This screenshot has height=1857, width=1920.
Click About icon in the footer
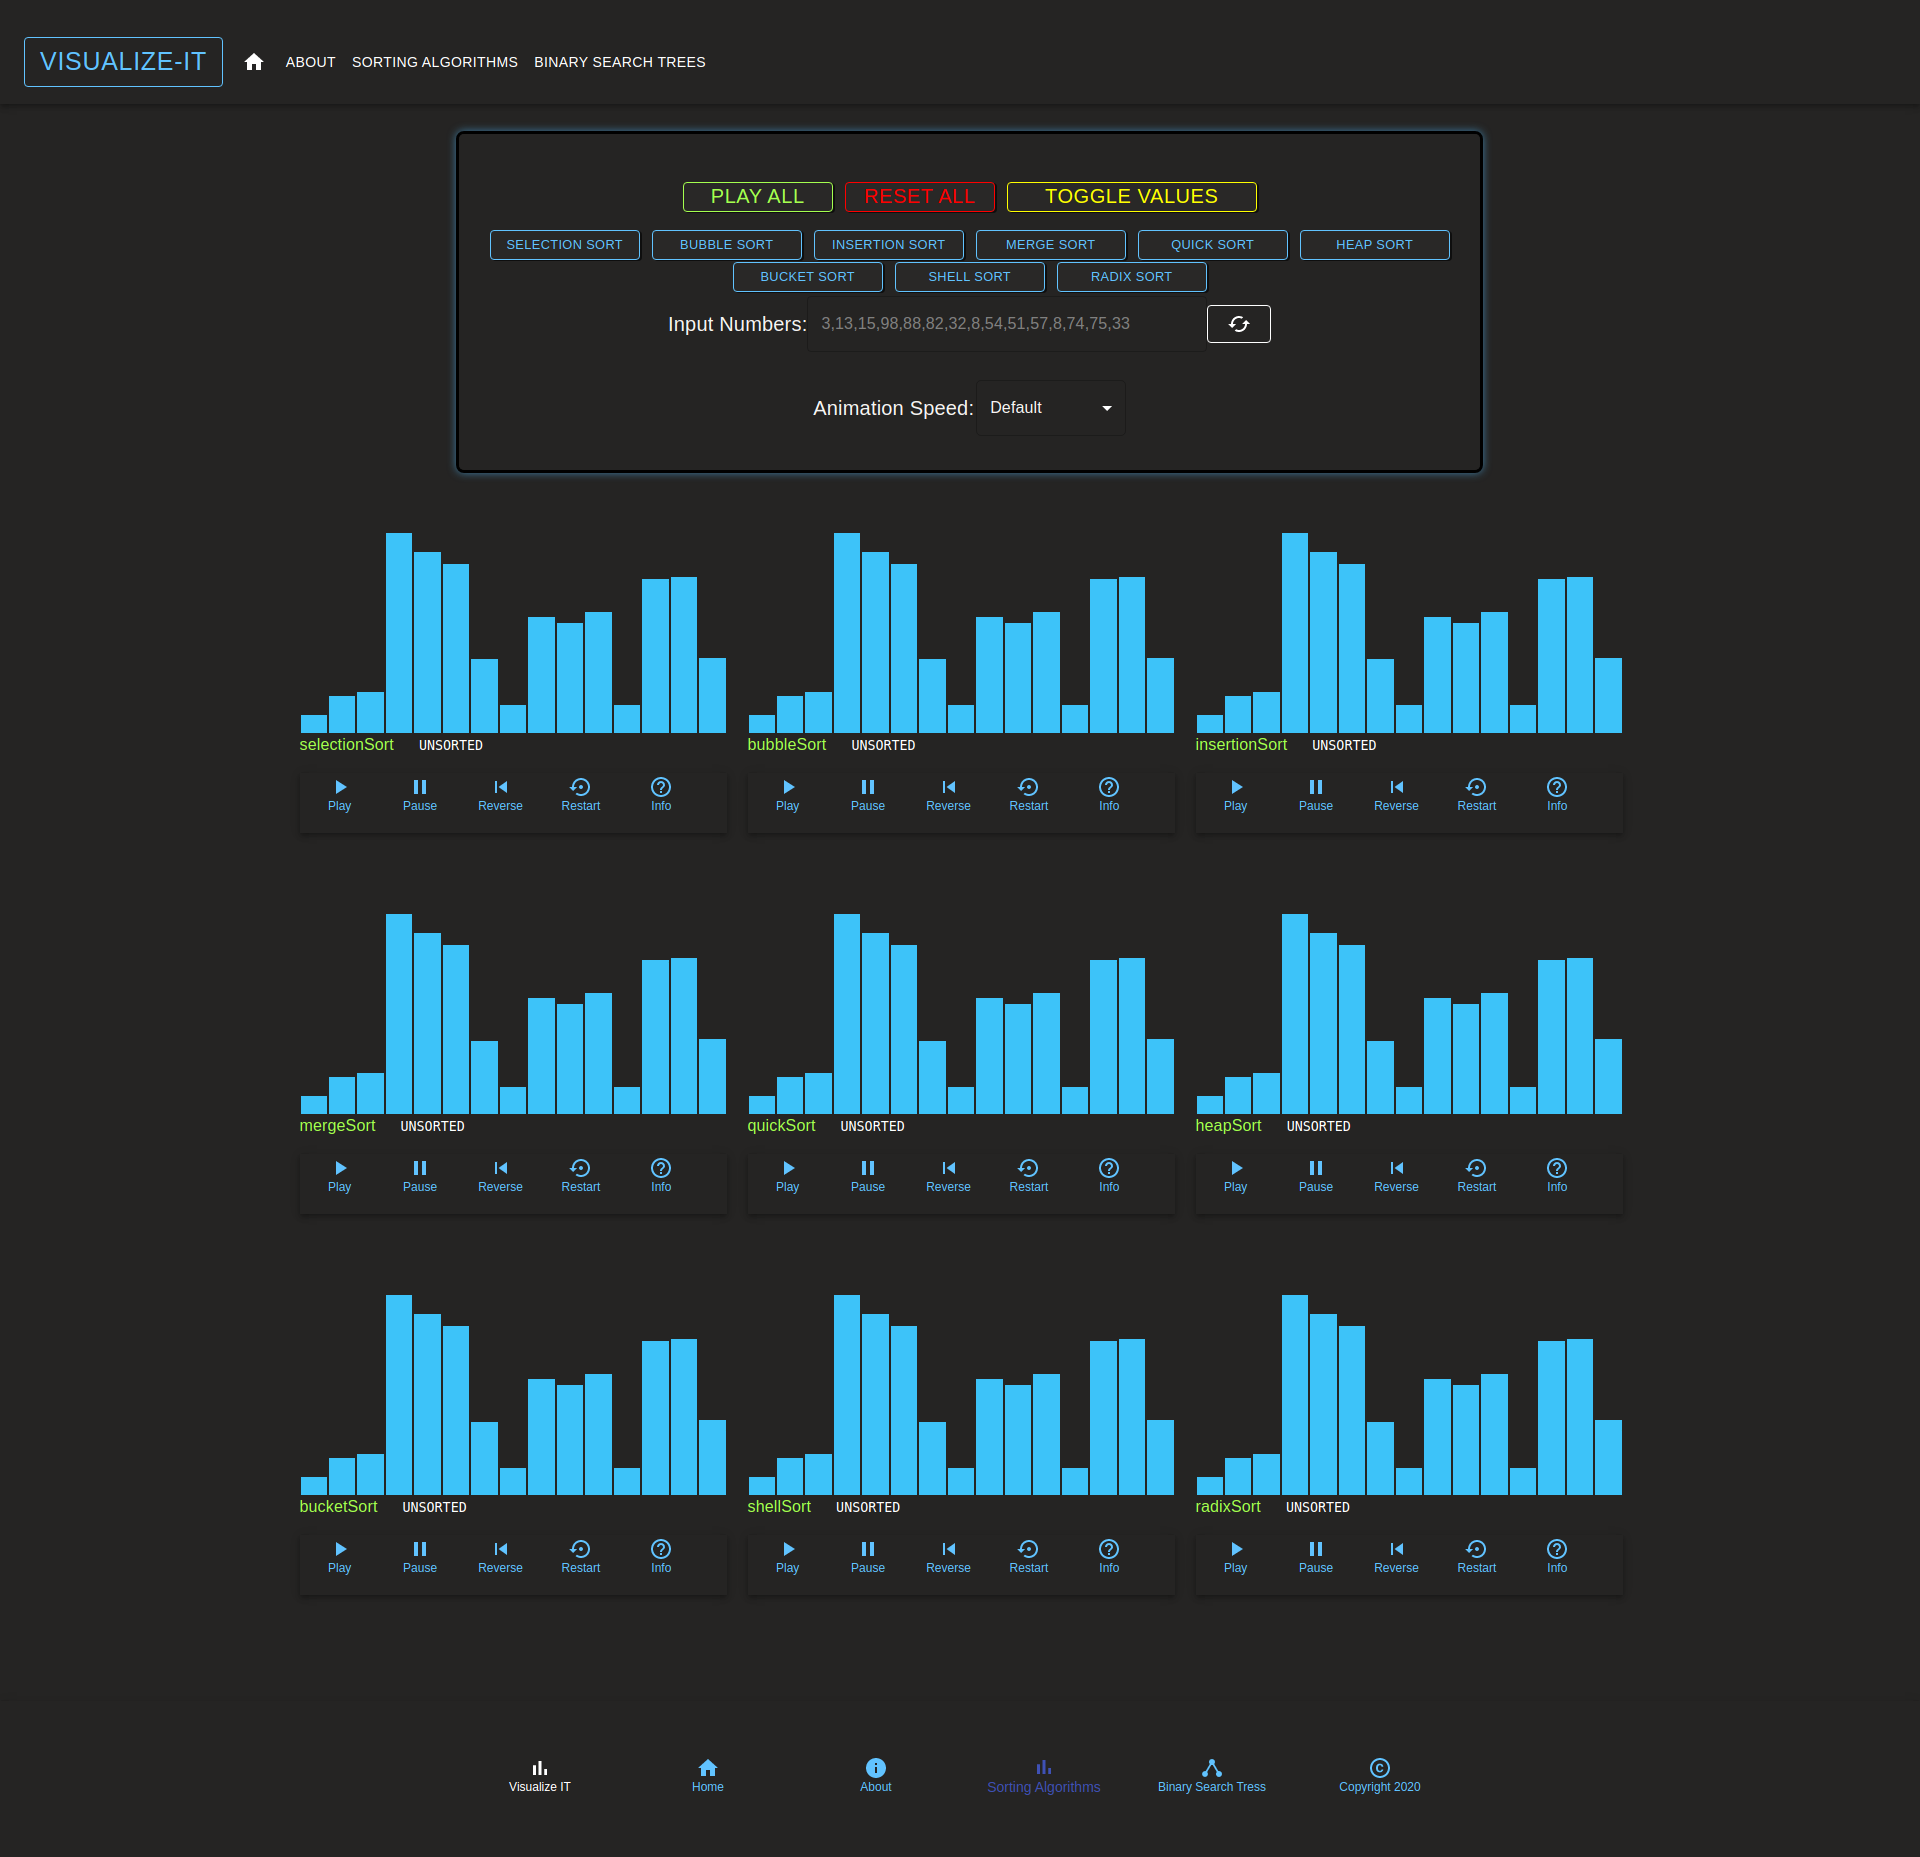[x=876, y=1776]
